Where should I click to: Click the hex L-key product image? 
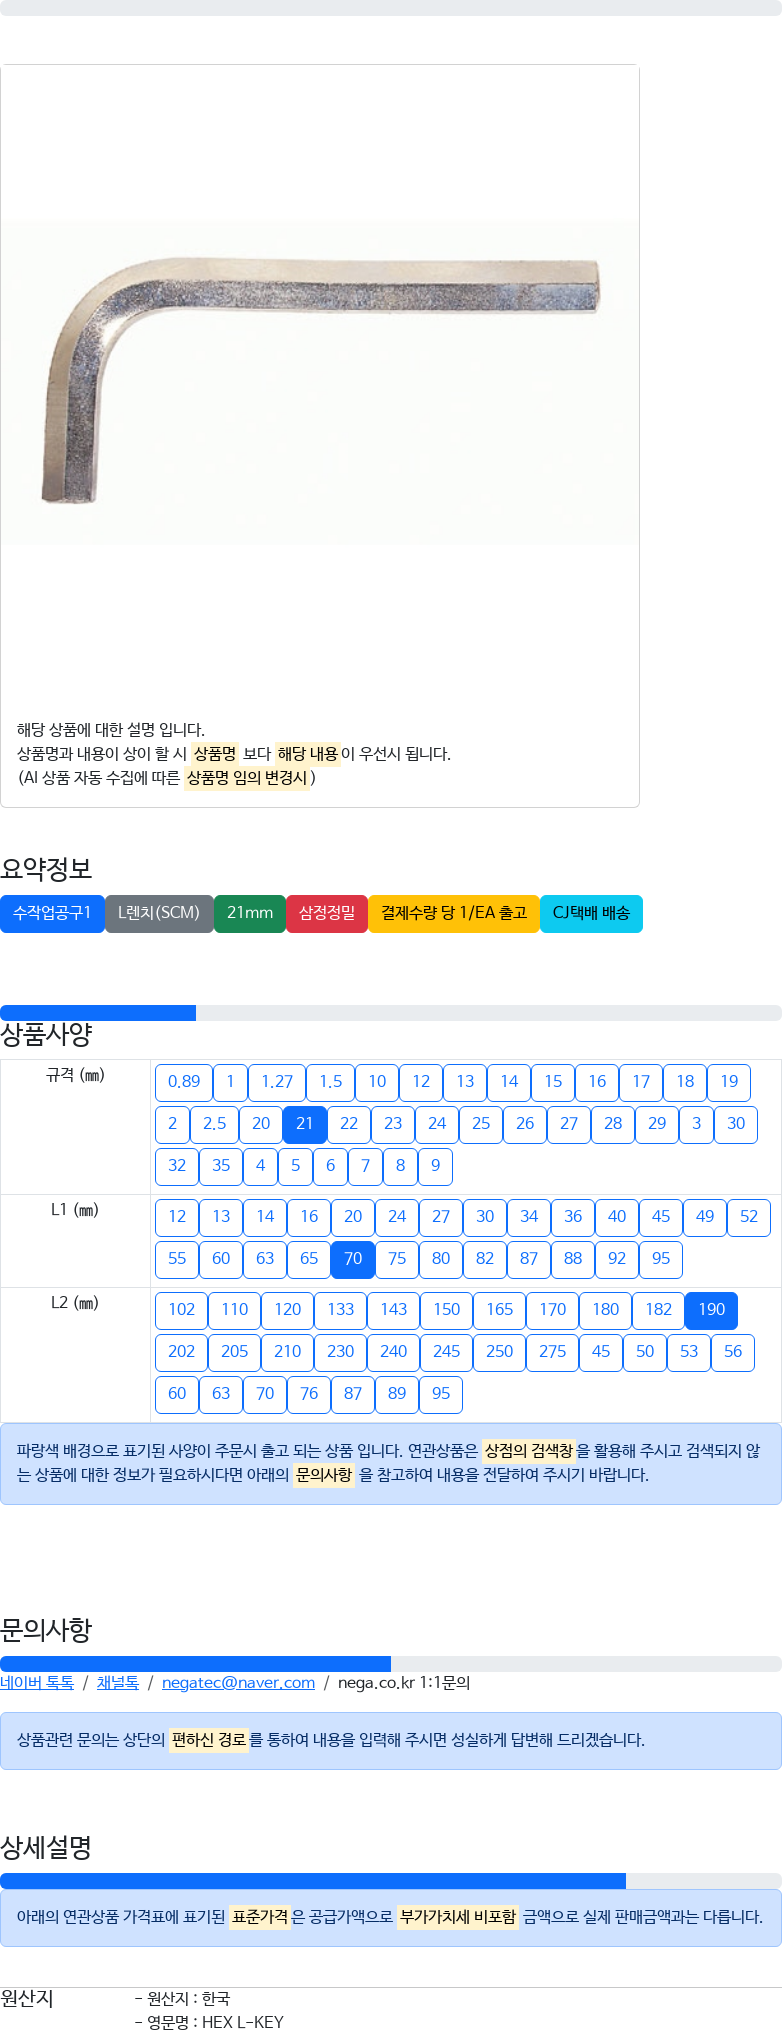(x=320, y=383)
